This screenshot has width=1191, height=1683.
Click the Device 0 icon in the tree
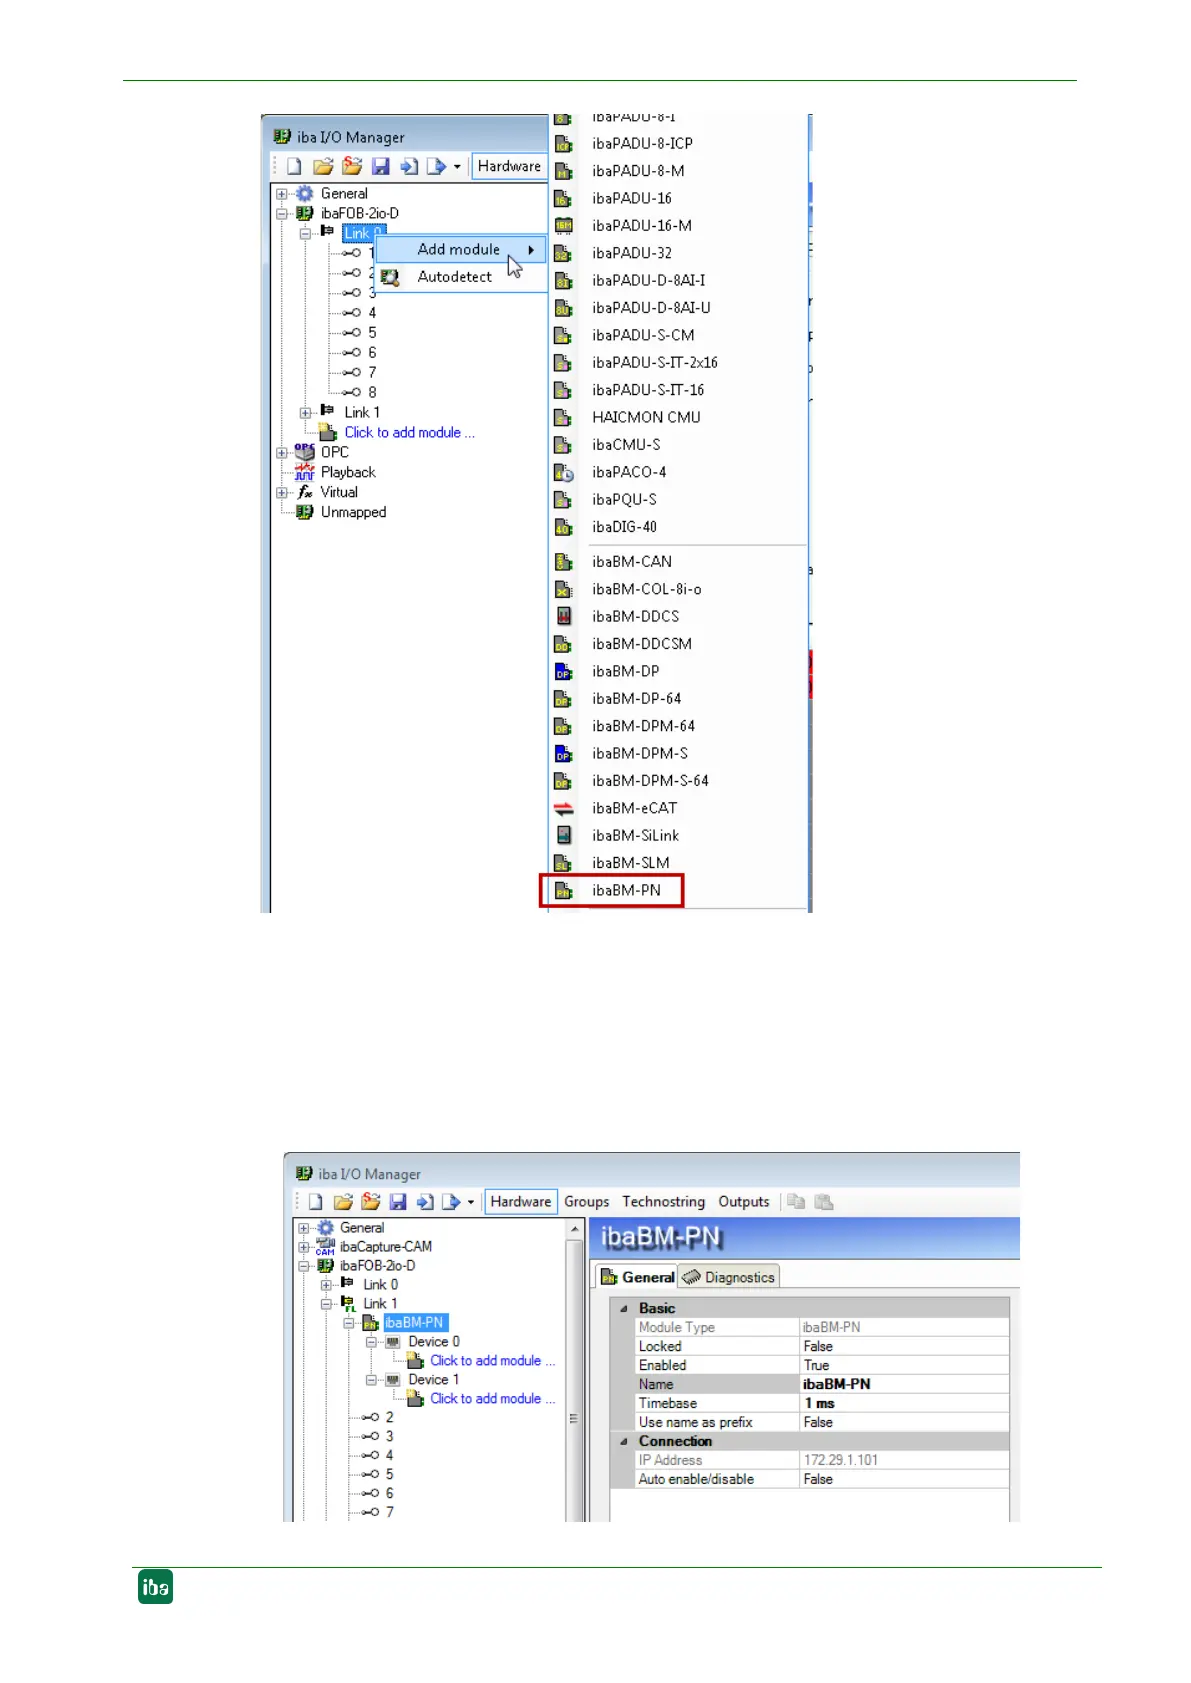click(393, 1342)
